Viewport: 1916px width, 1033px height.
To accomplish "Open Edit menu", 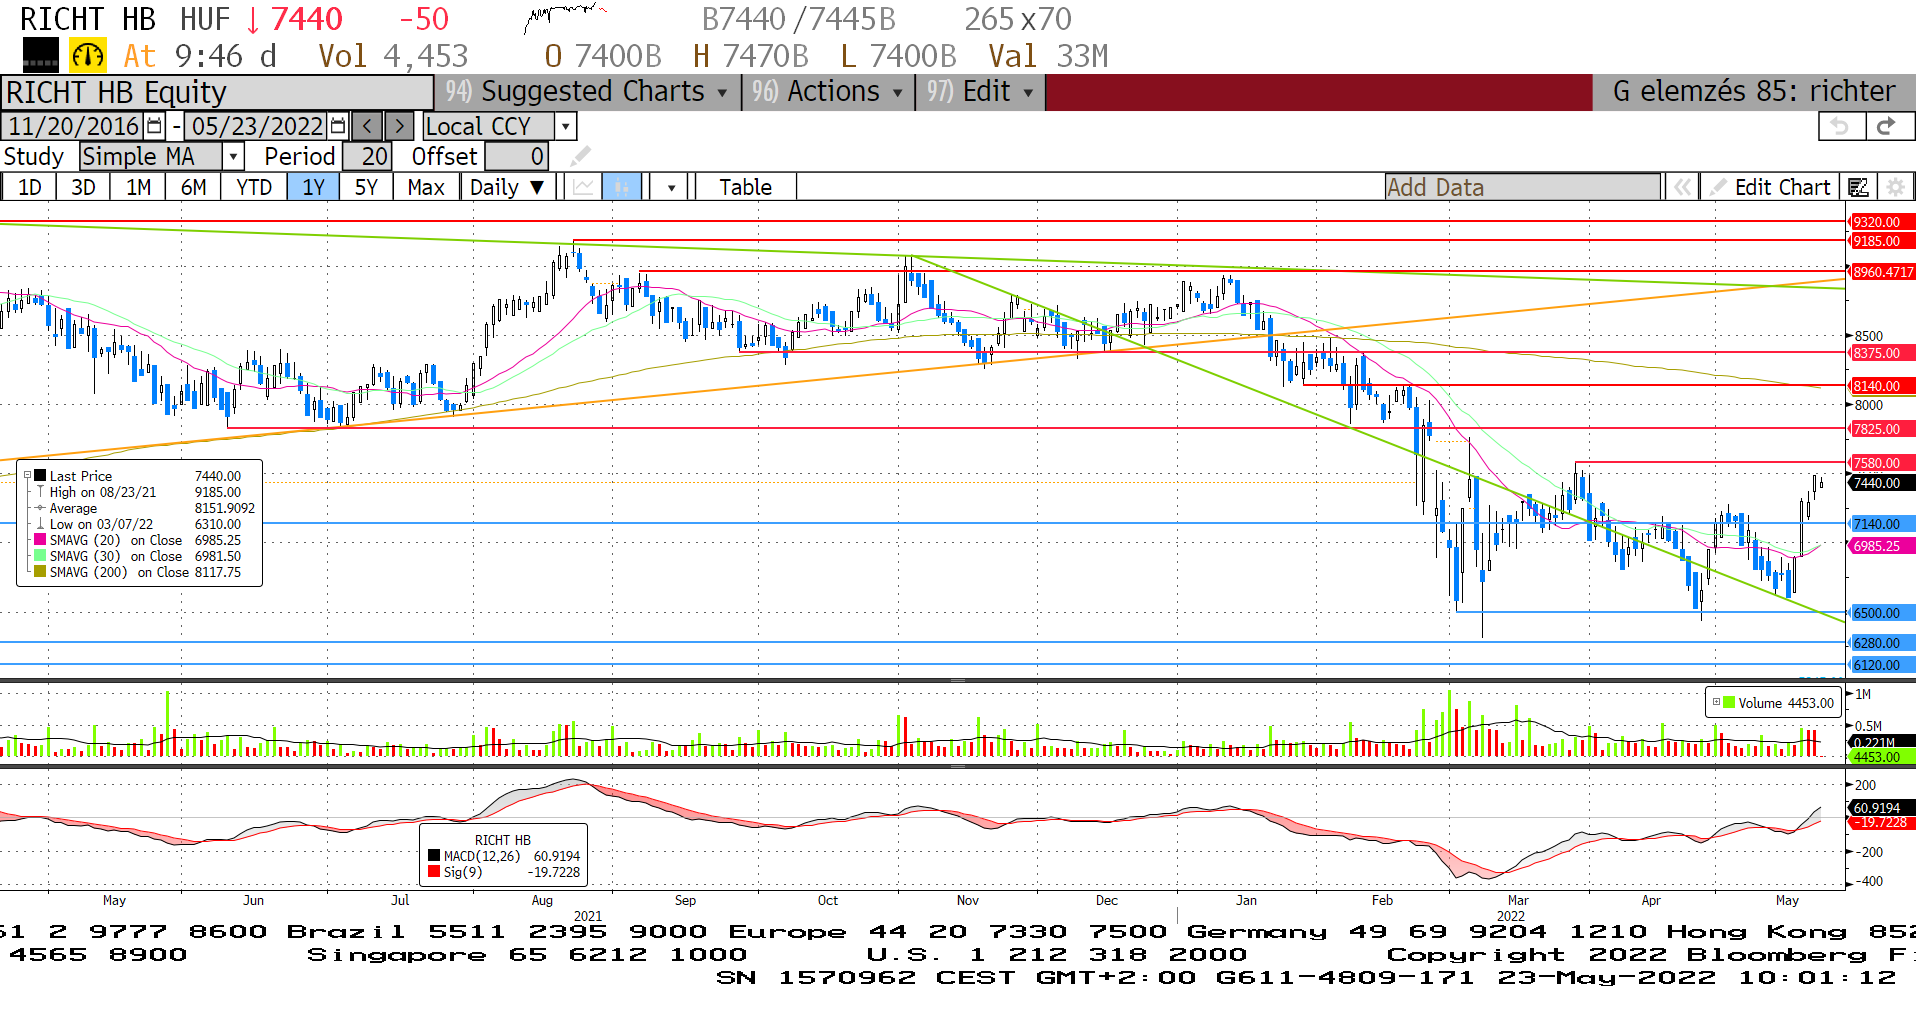I will pos(980,91).
